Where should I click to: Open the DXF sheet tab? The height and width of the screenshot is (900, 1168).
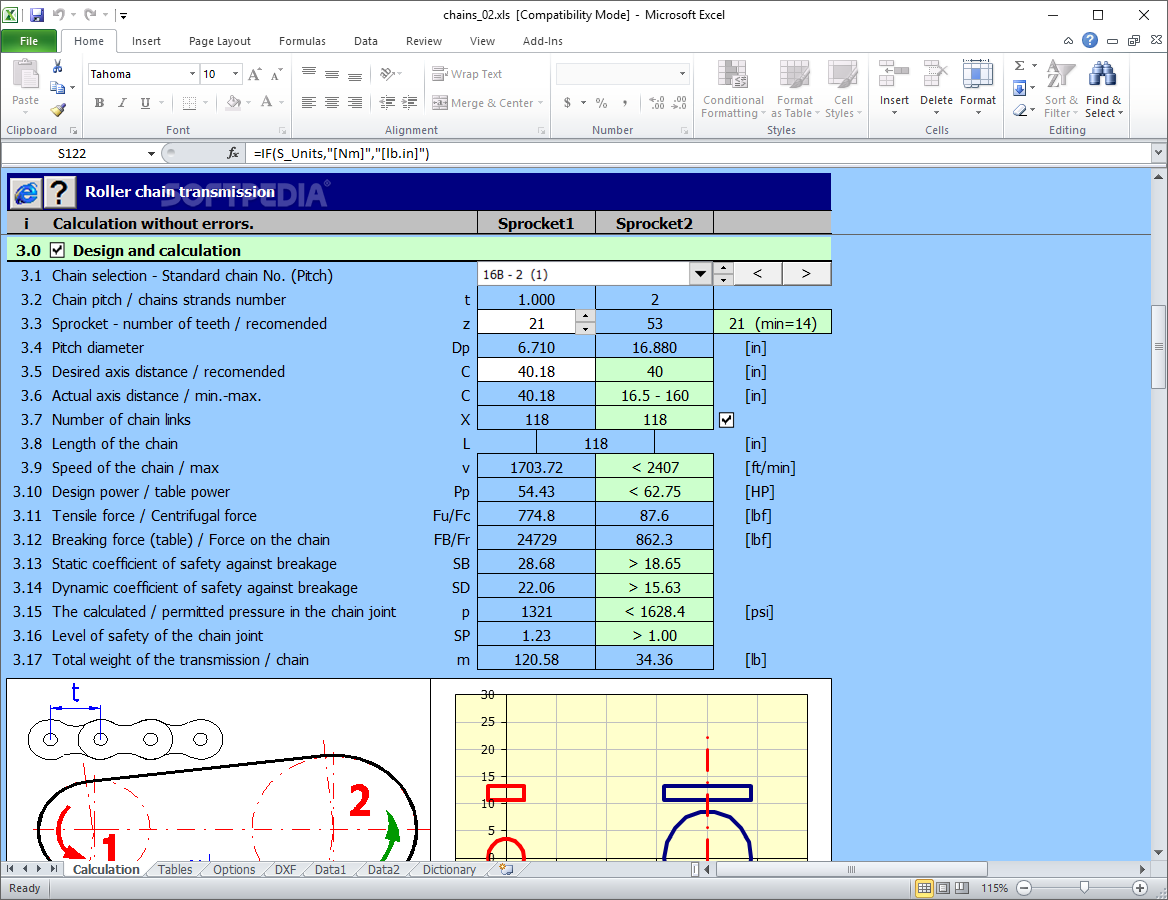pyautogui.click(x=285, y=869)
